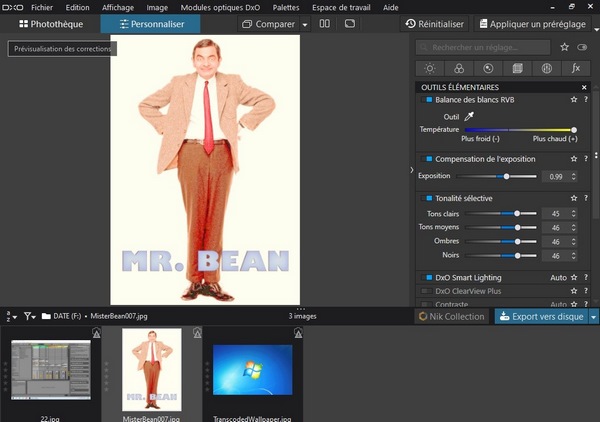
Task: Expand Export vers disque options arrow
Action: pos(593,317)
